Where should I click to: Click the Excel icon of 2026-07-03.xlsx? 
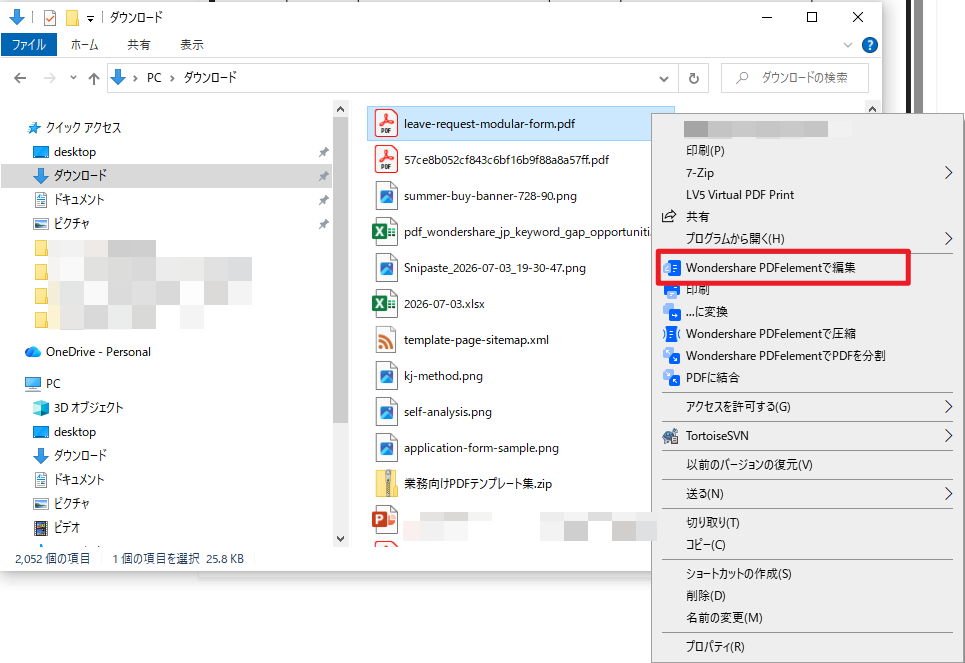click(385, 304)
